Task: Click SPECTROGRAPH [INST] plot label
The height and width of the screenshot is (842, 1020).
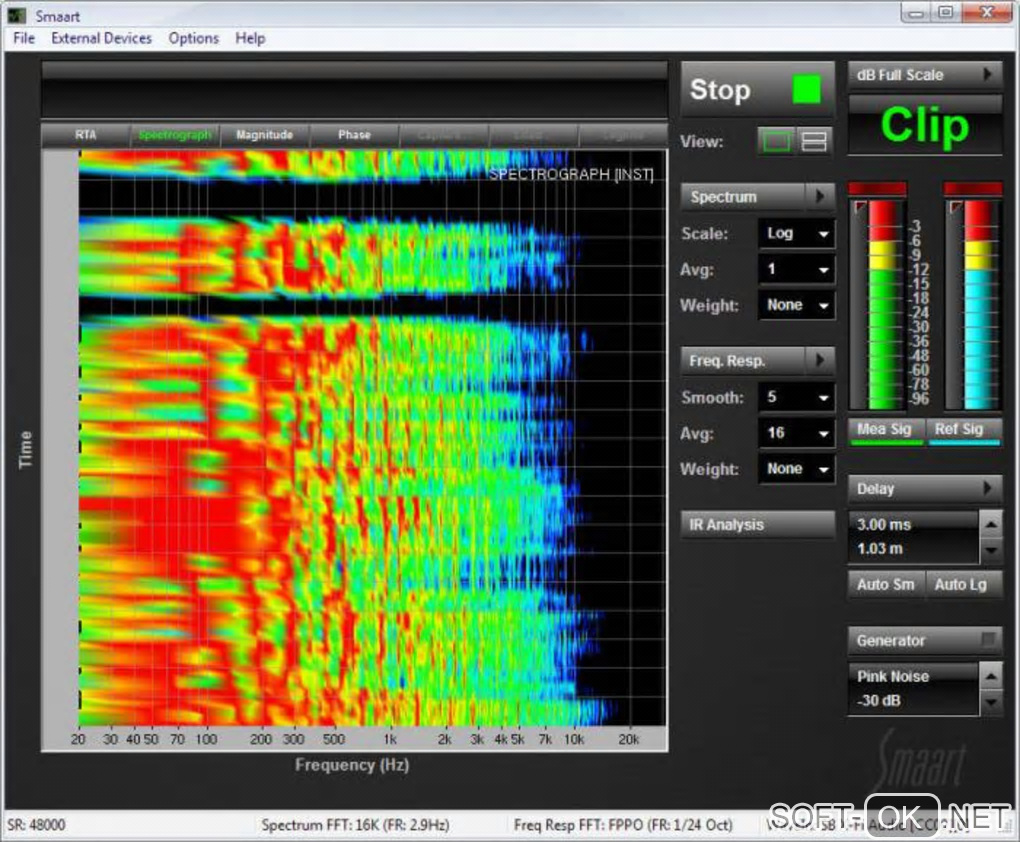Action: [x=570, y=174]
